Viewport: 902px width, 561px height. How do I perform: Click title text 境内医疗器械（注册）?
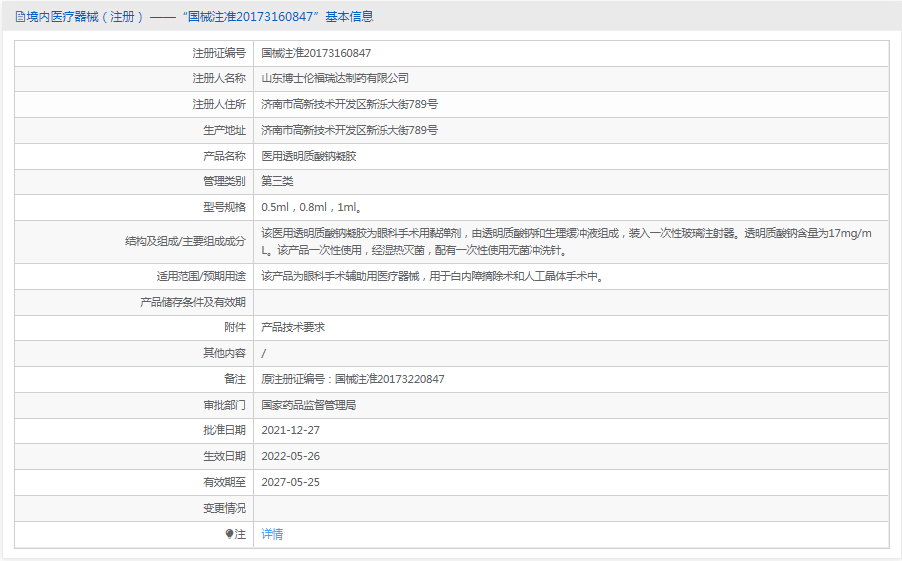(x=85, y=17)
